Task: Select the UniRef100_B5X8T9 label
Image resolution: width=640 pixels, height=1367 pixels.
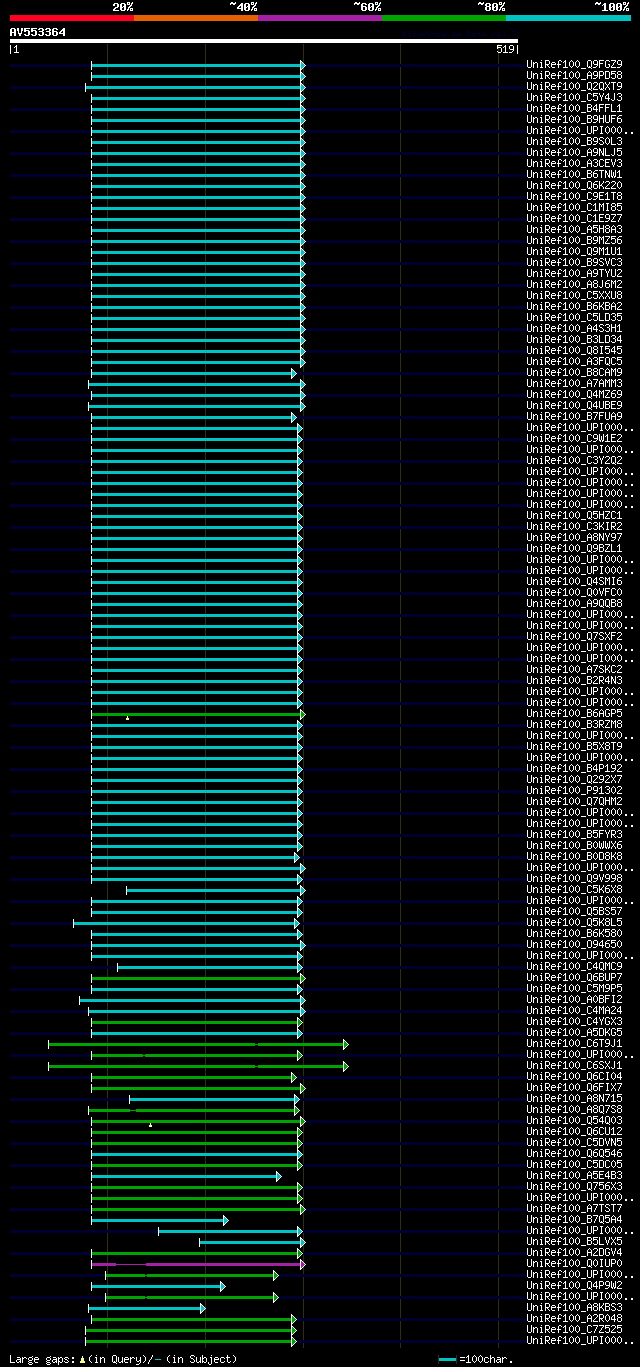Action: click(x=574, y=746)
